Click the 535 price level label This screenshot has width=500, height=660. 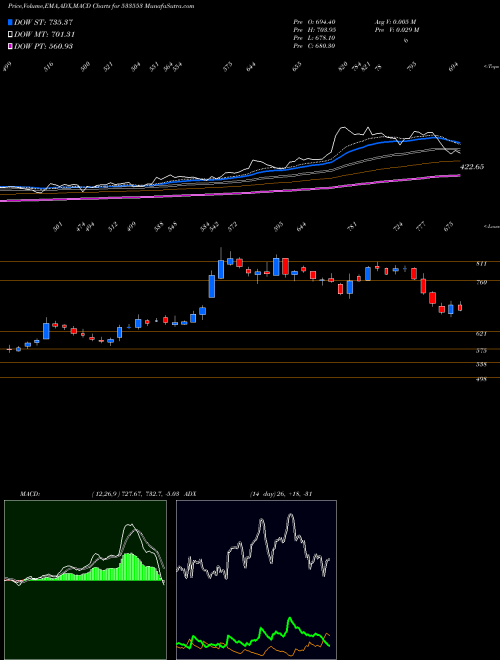481,365
